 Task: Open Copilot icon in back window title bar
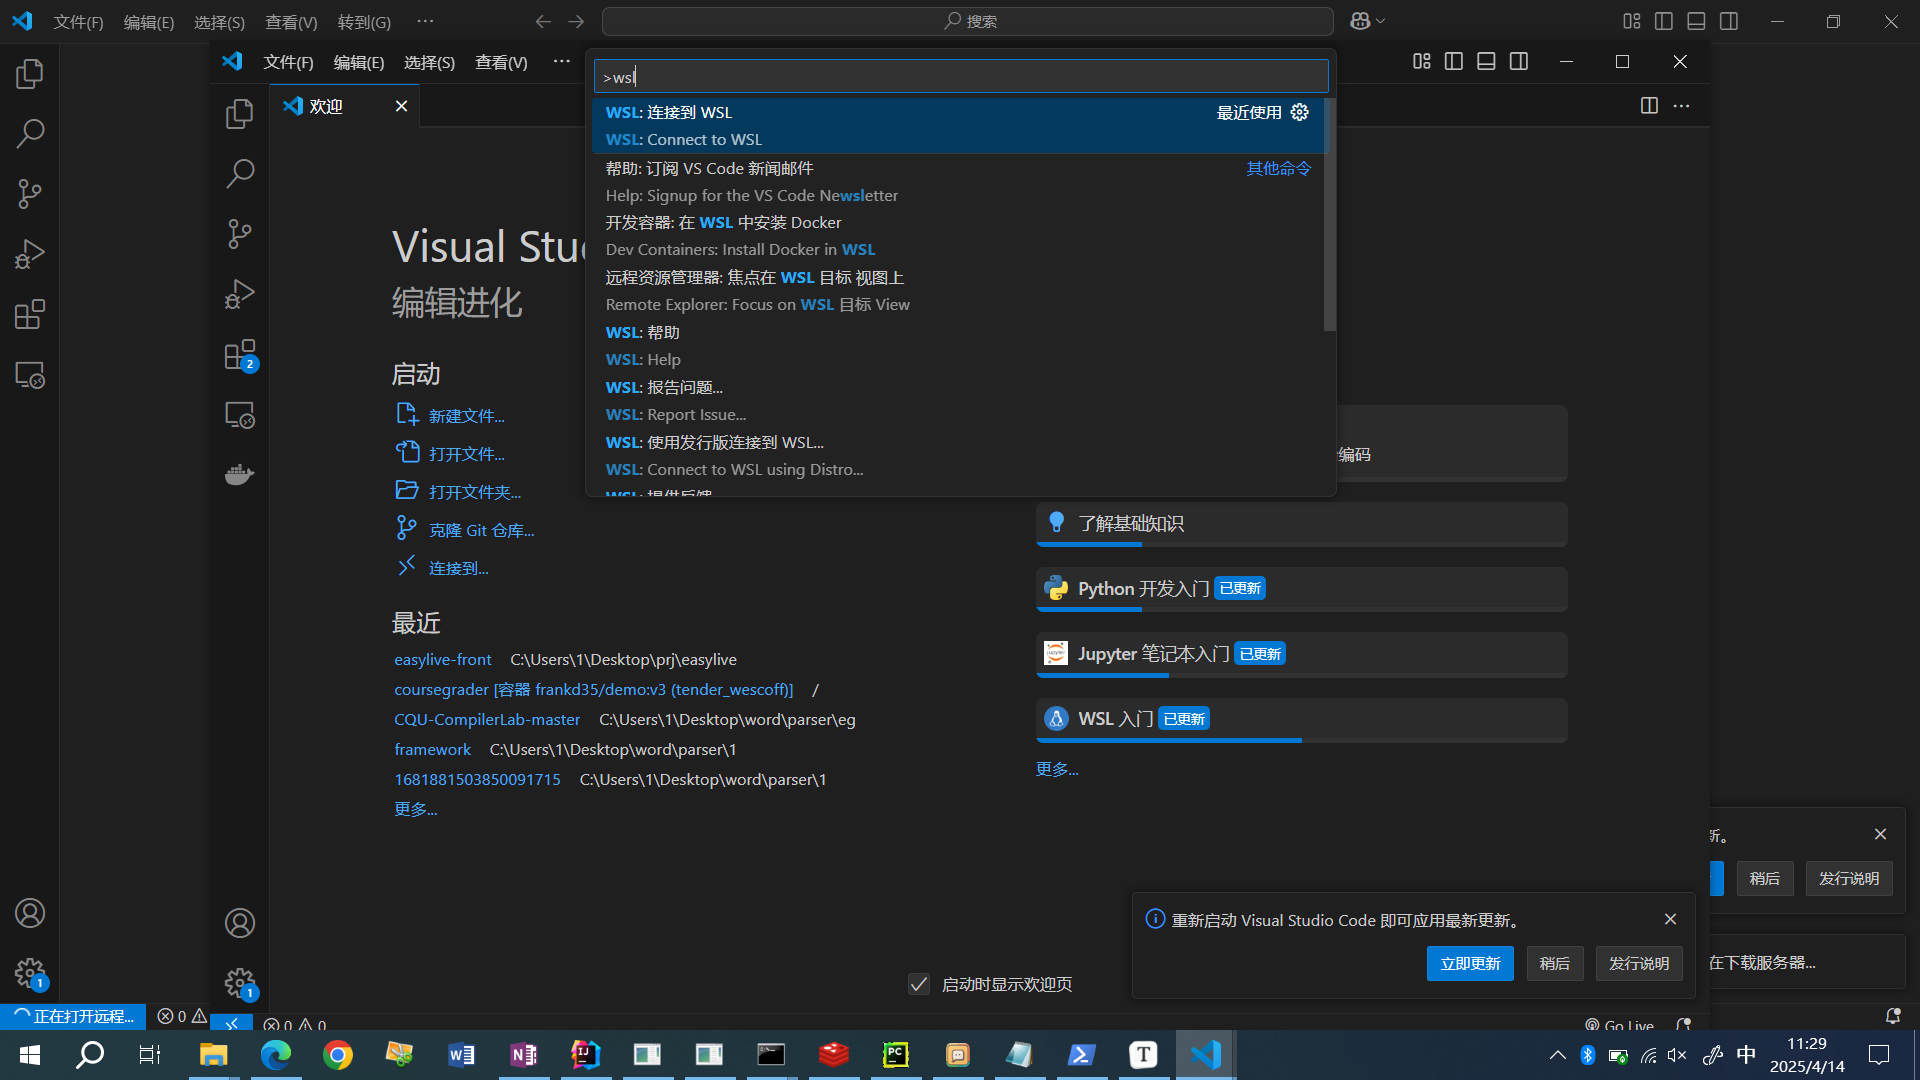(x=1360, y=21)
